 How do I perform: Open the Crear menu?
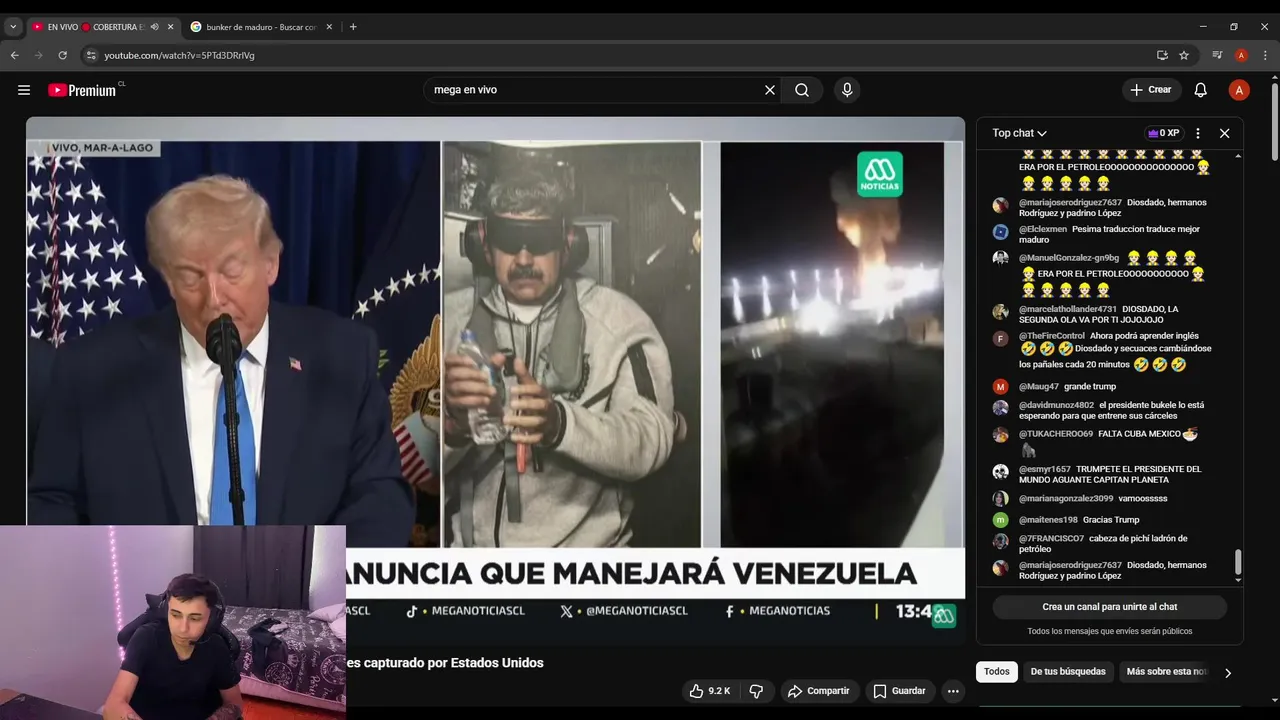(x=1151, y=90)
